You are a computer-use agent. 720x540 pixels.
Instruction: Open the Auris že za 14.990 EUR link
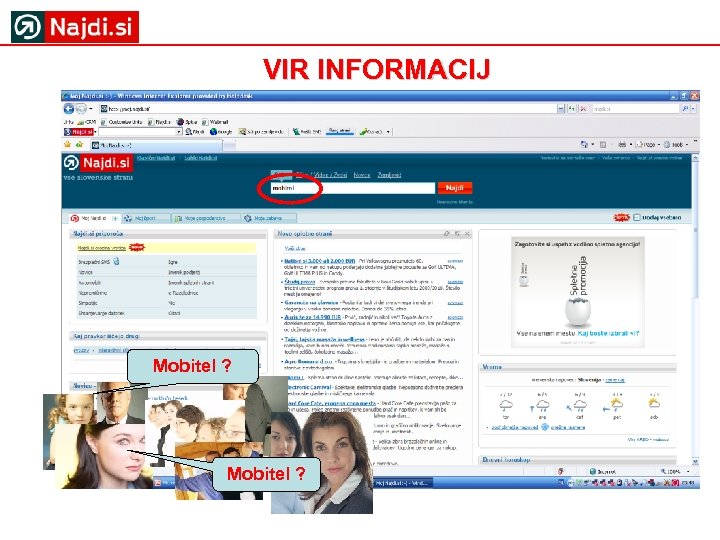point(312,317)
